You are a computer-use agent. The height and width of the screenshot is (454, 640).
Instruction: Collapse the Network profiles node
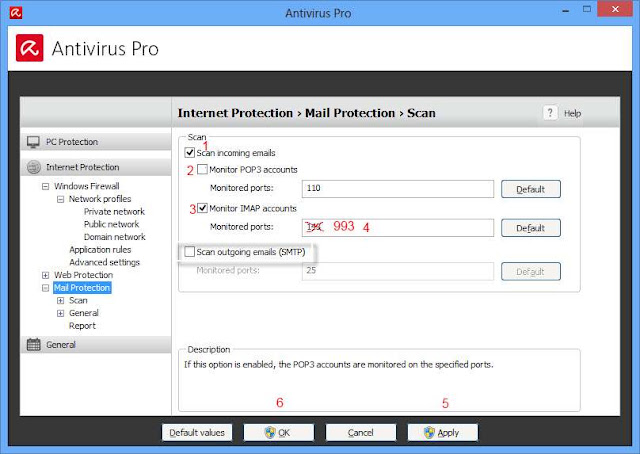[x=60, y=199]
